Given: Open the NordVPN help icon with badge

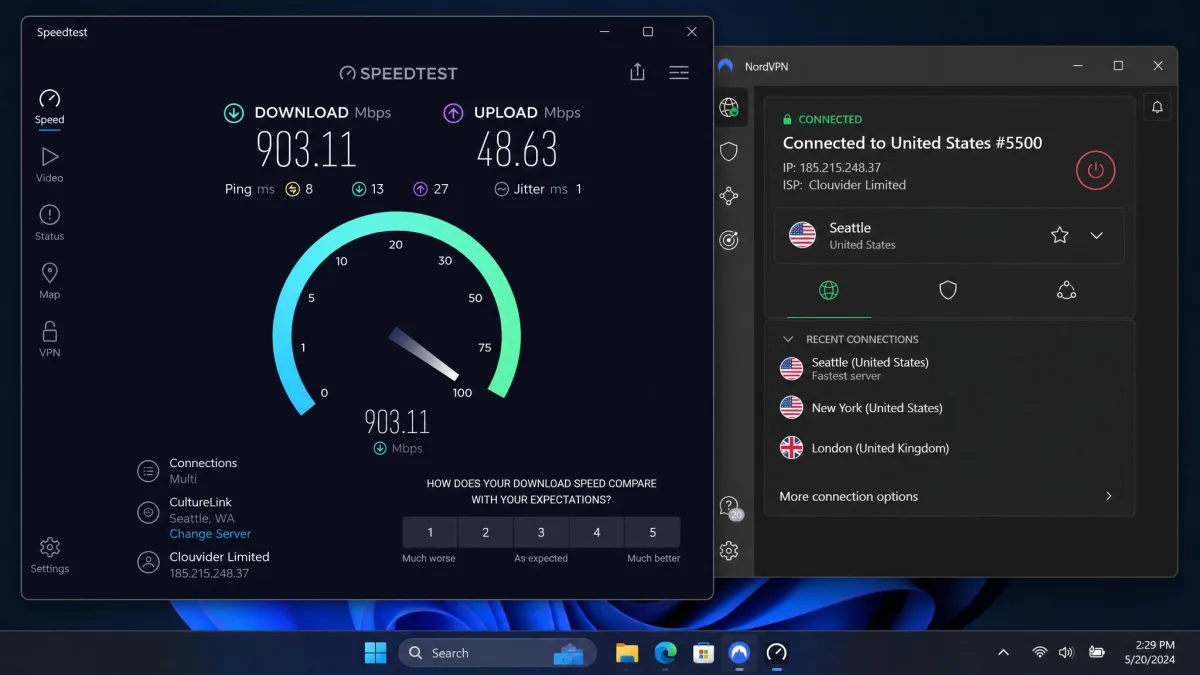Looking at the screenshot, I should [x=731, y=507].
